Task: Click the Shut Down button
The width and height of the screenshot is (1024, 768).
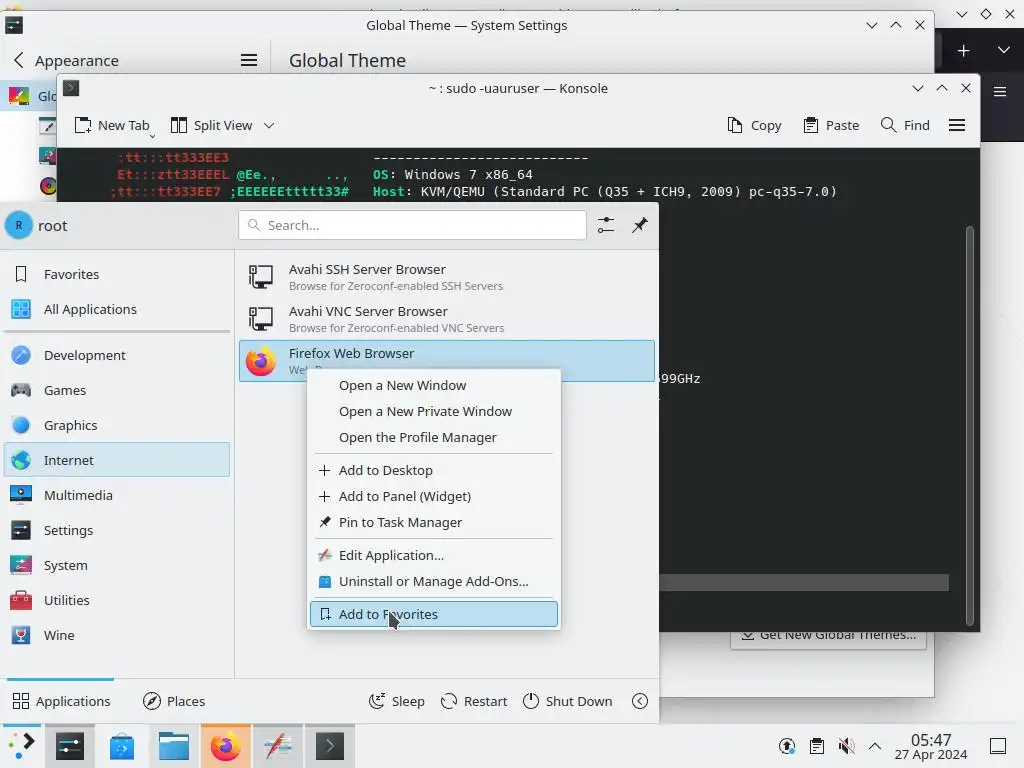Action: click(568, 701)
